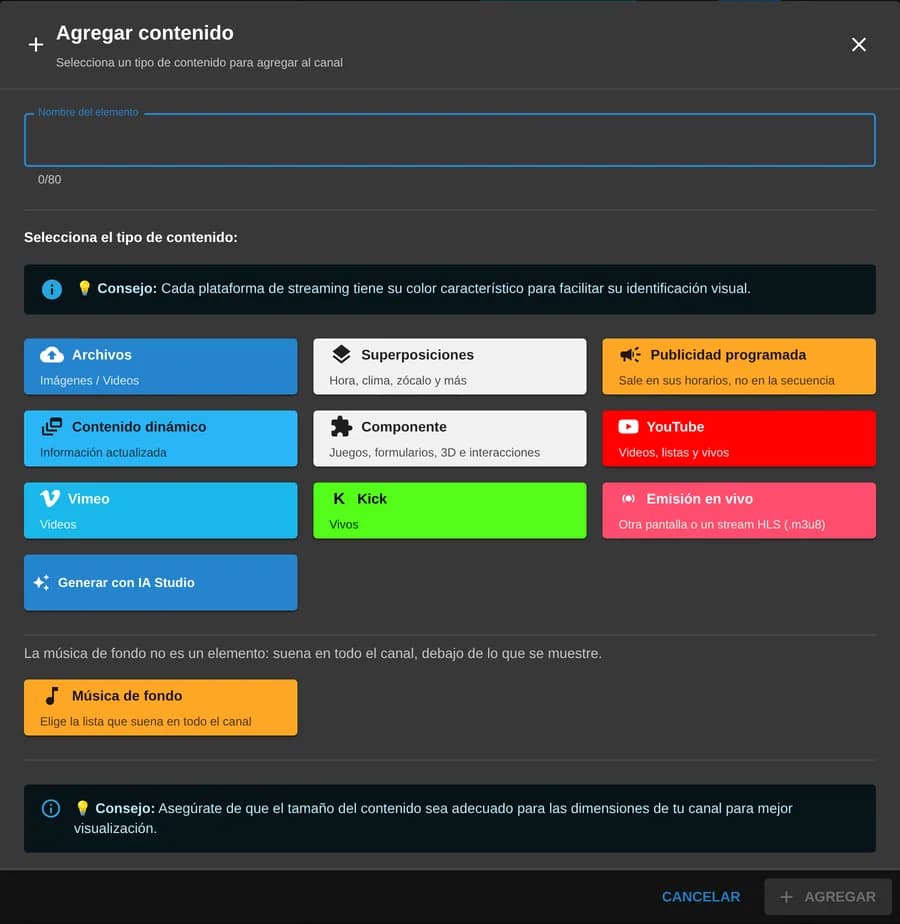
Task: Click the music note icon on Música de fondo
Action: [x=52, y=696]
